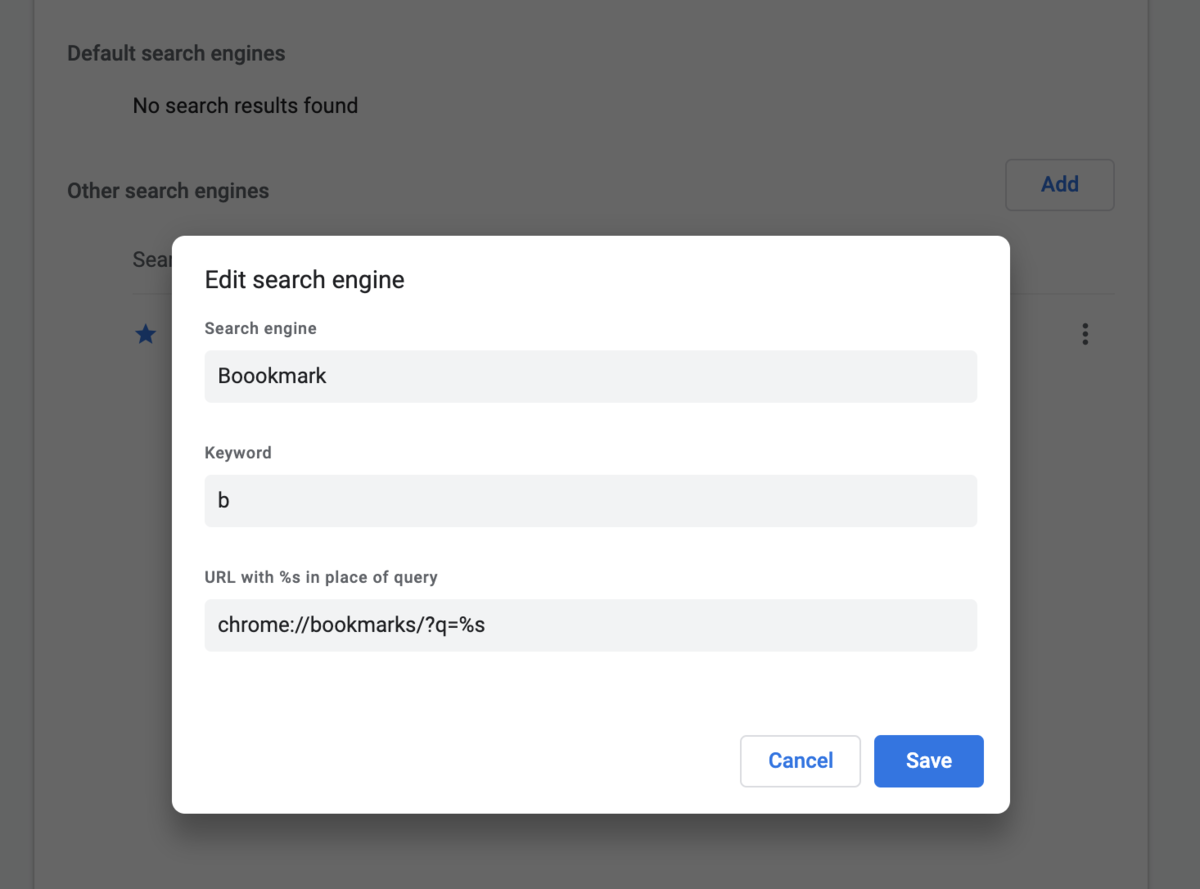
Task: Focus the Search engine field containing Boookmark
Action: click(x=591, y=376)
